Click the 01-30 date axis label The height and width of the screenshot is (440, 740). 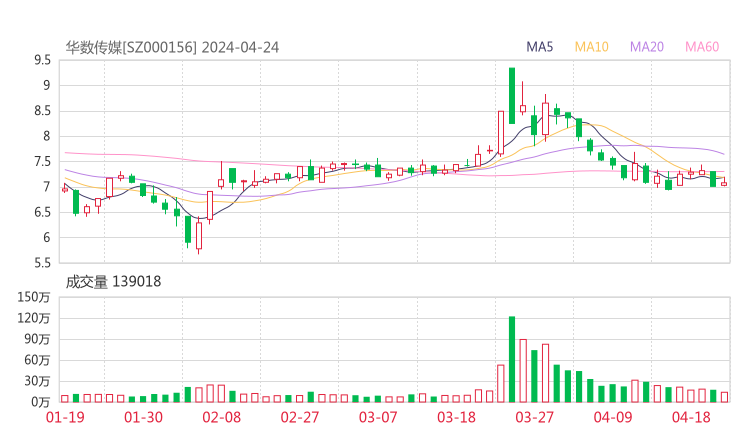[x=143, y=417]
